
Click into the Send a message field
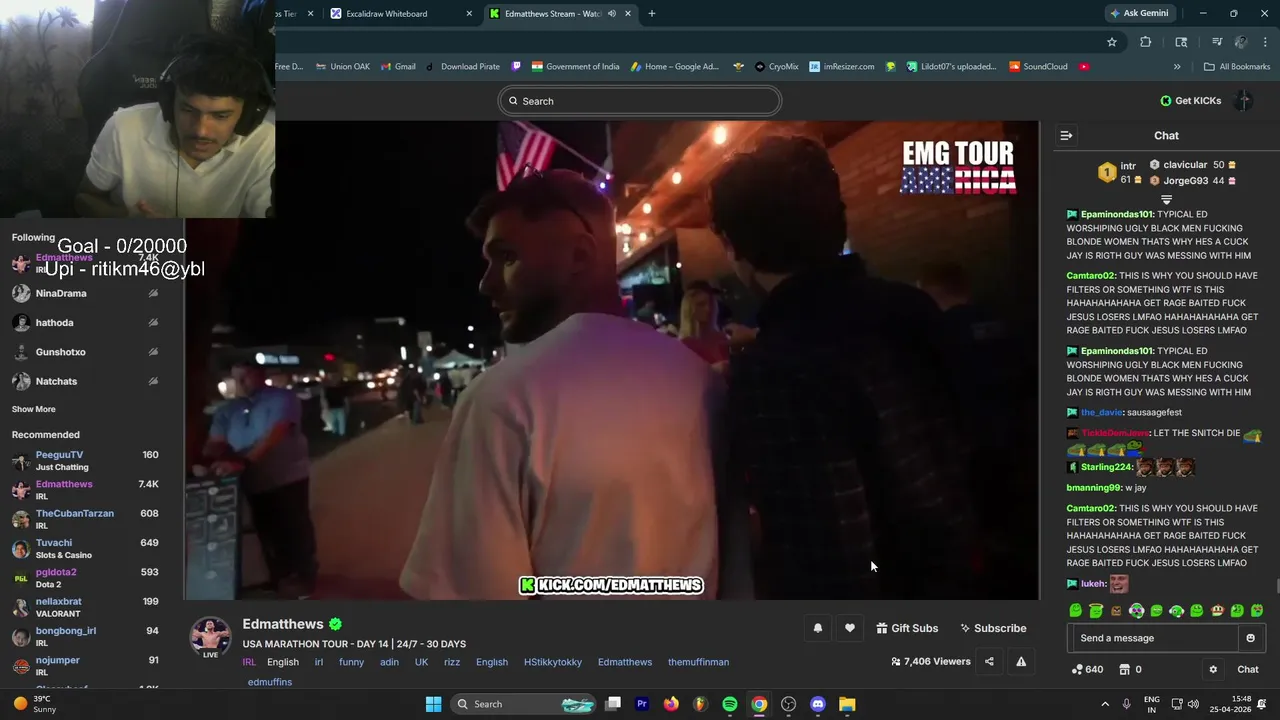tap(1154, 638)
